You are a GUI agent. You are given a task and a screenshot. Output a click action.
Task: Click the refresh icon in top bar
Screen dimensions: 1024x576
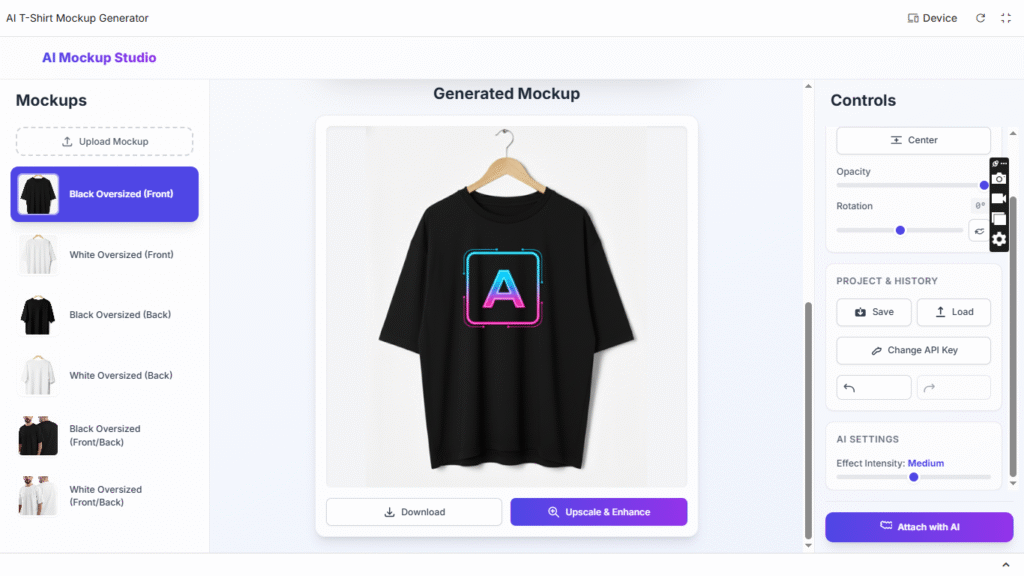pos(980,18)
